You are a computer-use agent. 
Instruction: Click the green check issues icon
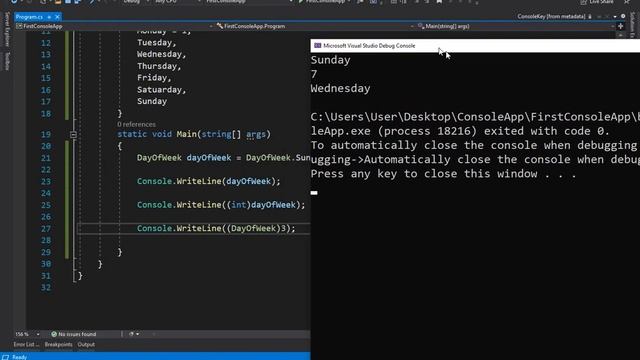(x=54, y=334)
